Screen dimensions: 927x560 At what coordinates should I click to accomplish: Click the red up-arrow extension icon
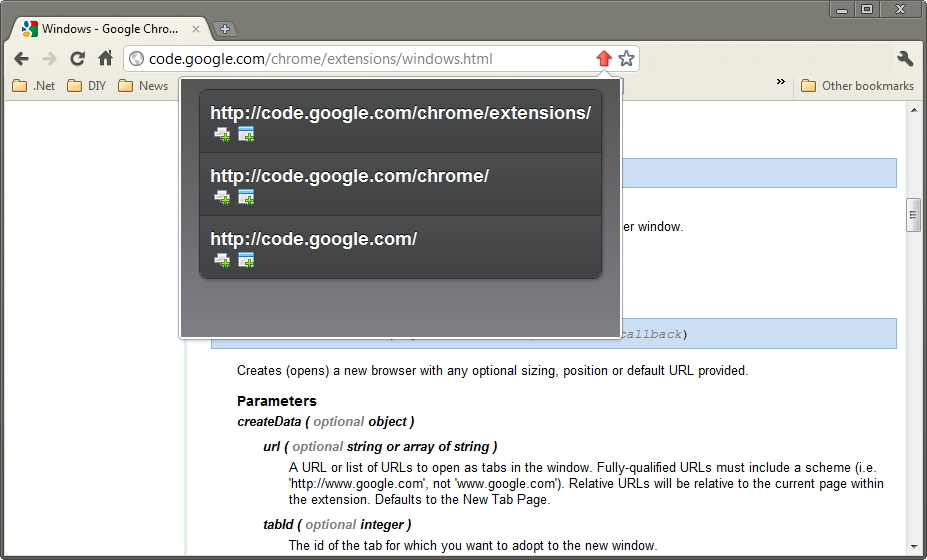(x=604, y=58)
